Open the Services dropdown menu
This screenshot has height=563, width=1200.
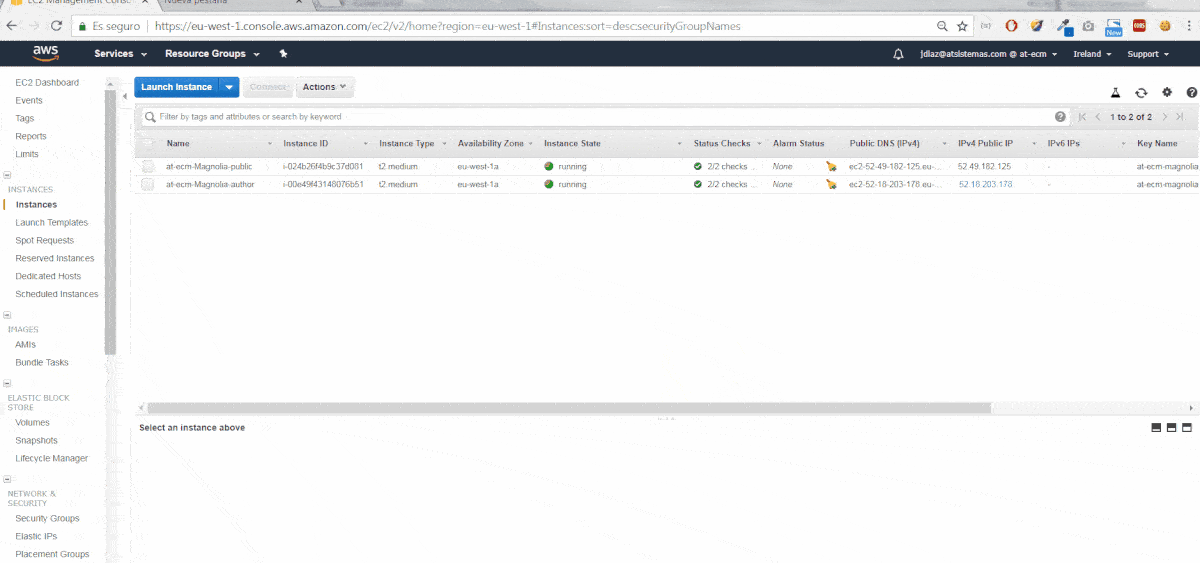point(121,54)
